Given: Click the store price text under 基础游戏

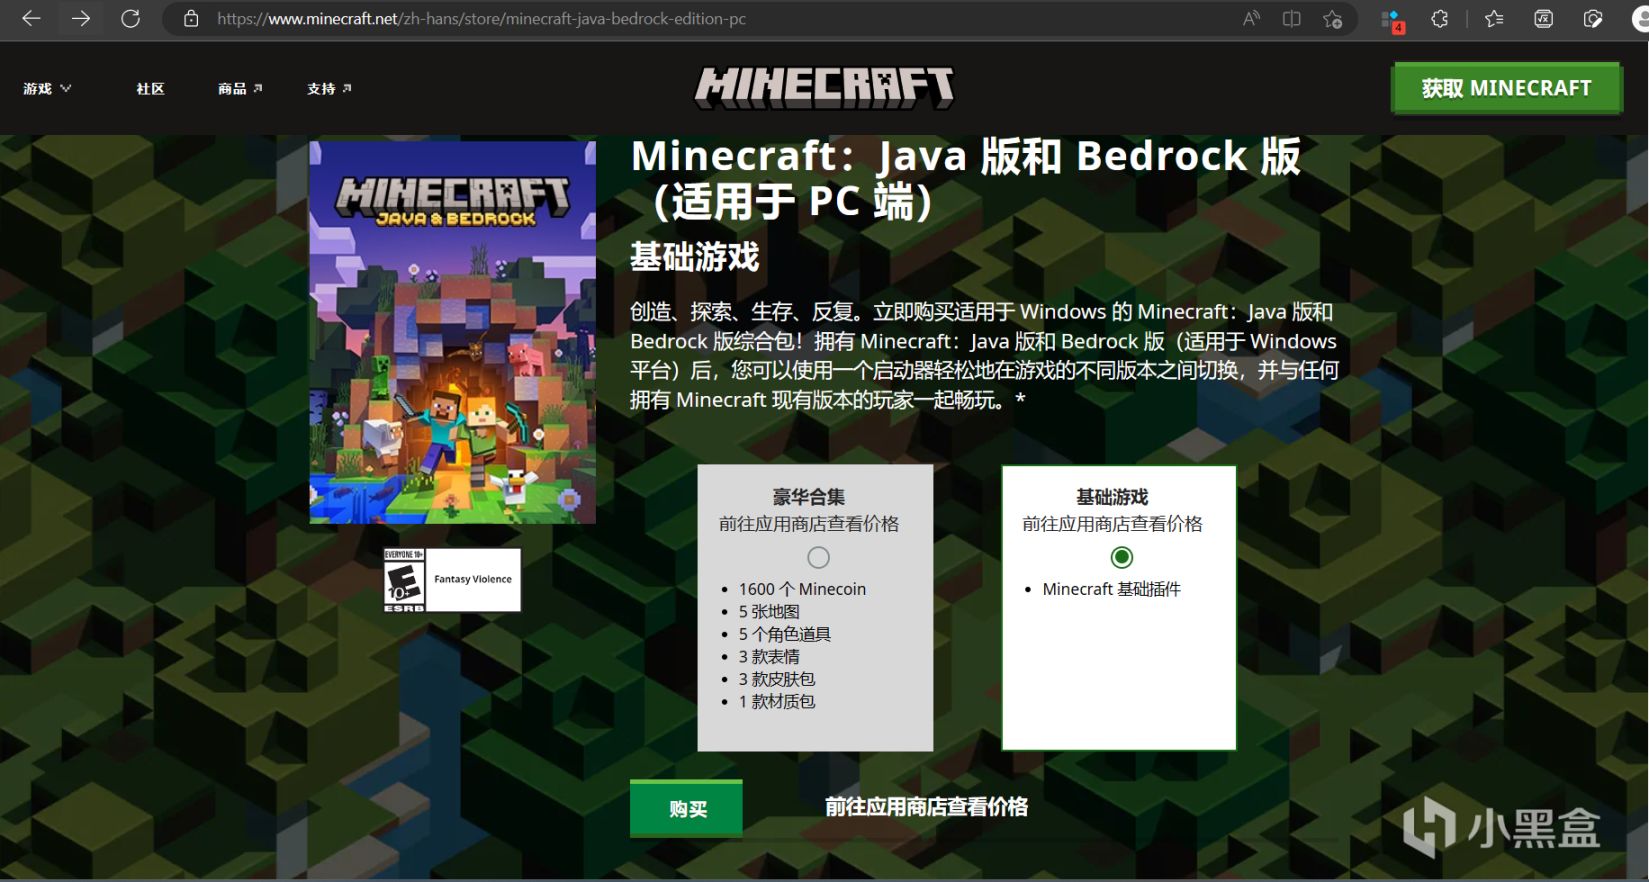Looking at the screenshot, I should 1112,524.
